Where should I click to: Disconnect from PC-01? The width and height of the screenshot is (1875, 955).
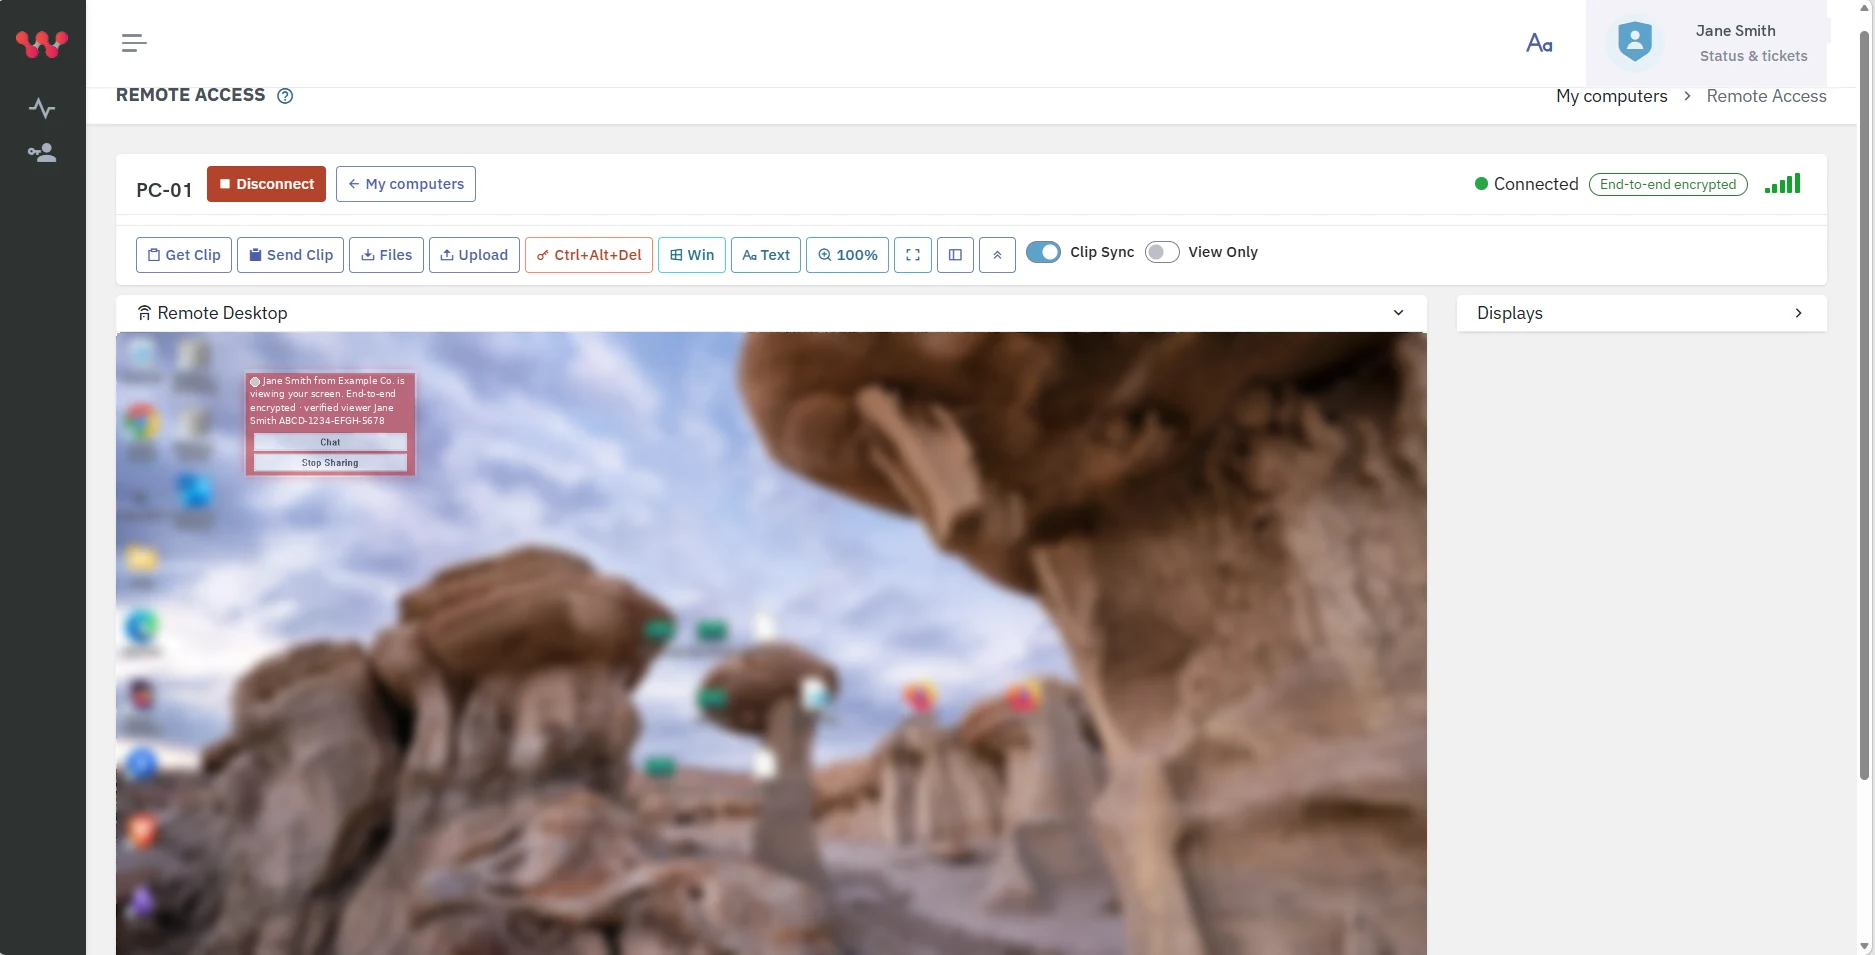tap(266, 184)
